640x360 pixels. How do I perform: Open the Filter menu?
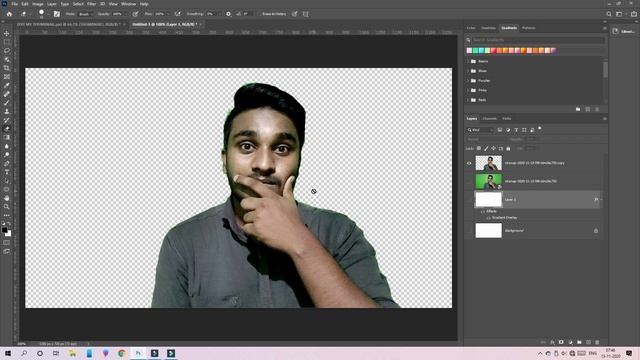[x=91, y=4]
